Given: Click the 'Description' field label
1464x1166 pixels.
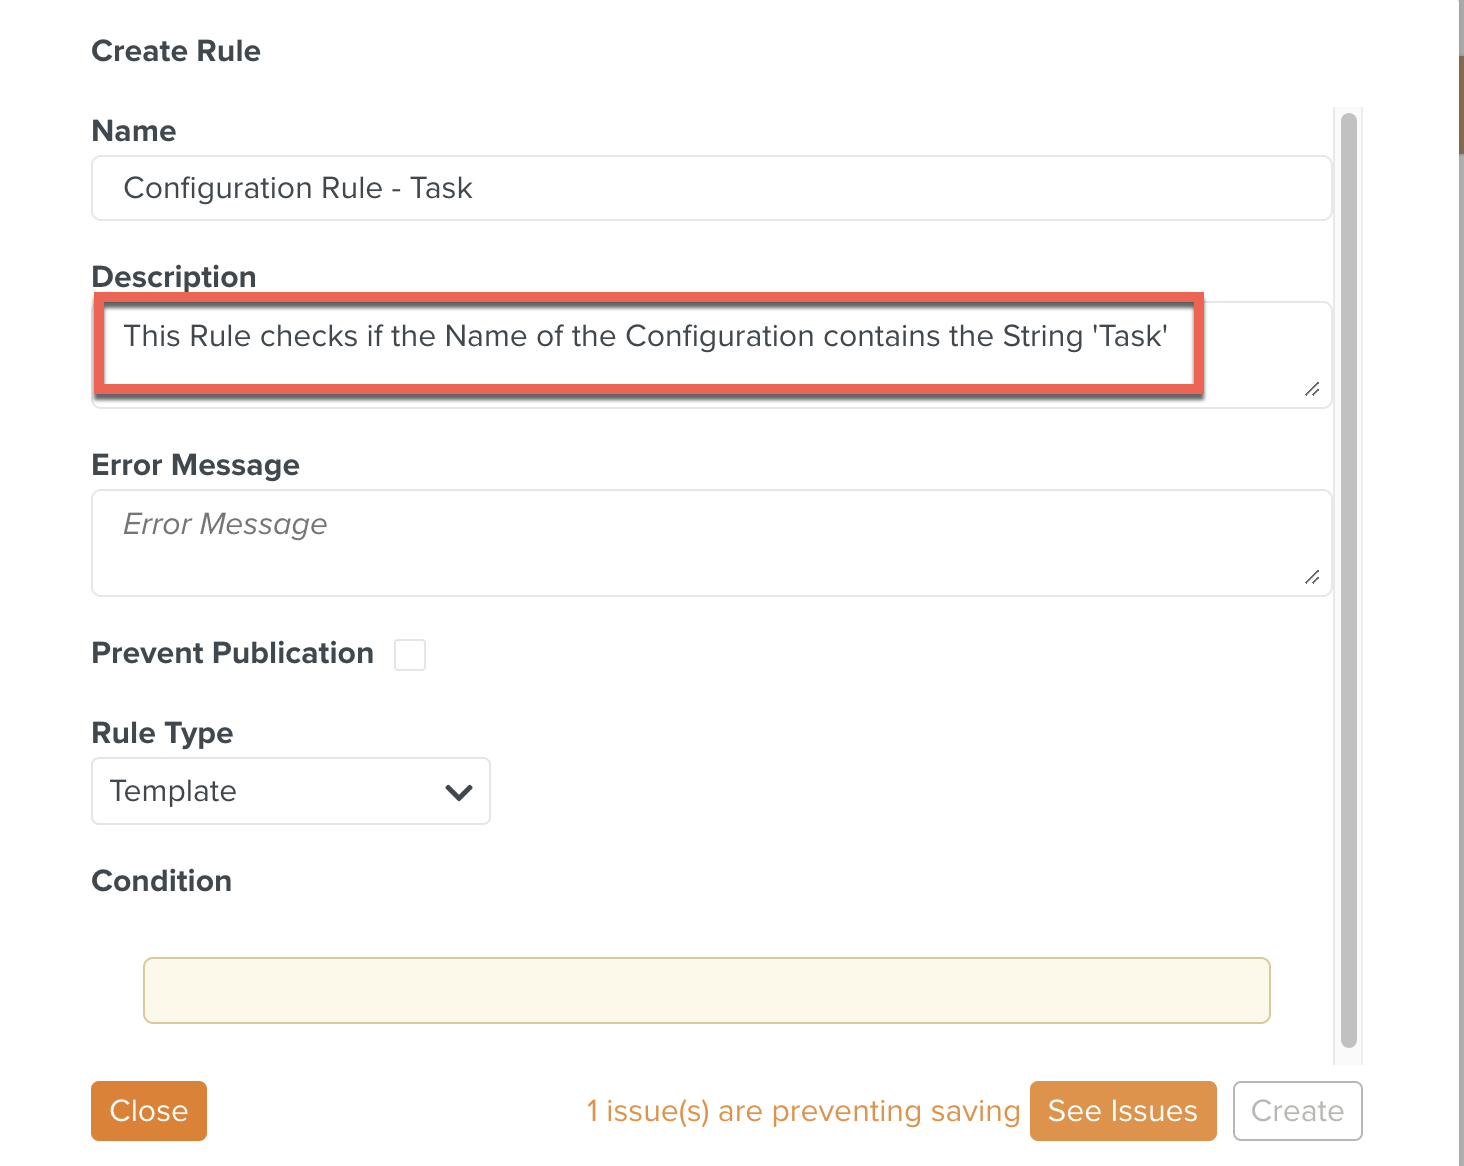Looking at the screenshot, I should [174, 276].
